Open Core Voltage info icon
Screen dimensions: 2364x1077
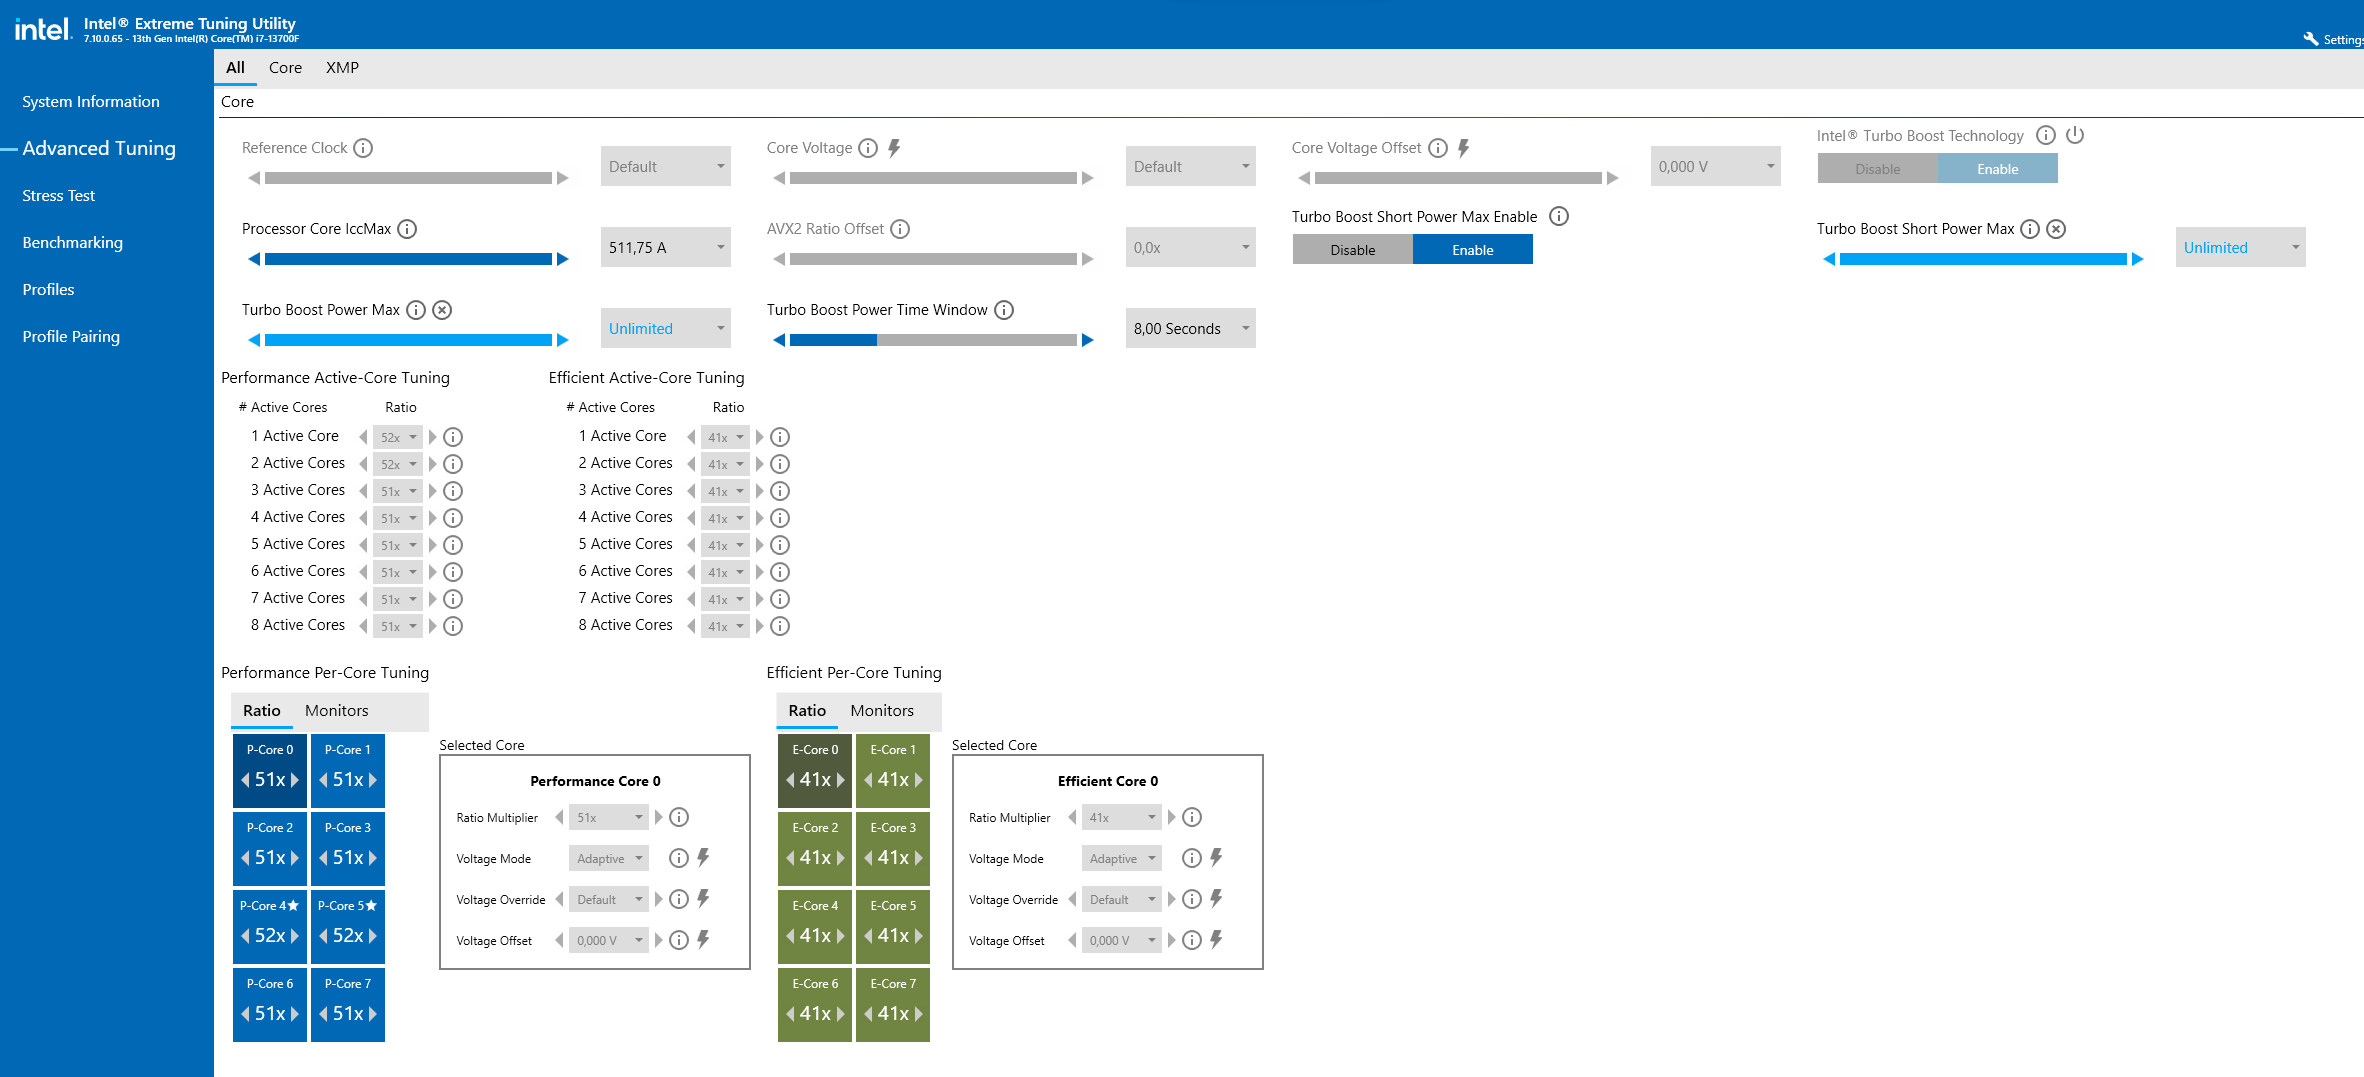pos(868,148)
